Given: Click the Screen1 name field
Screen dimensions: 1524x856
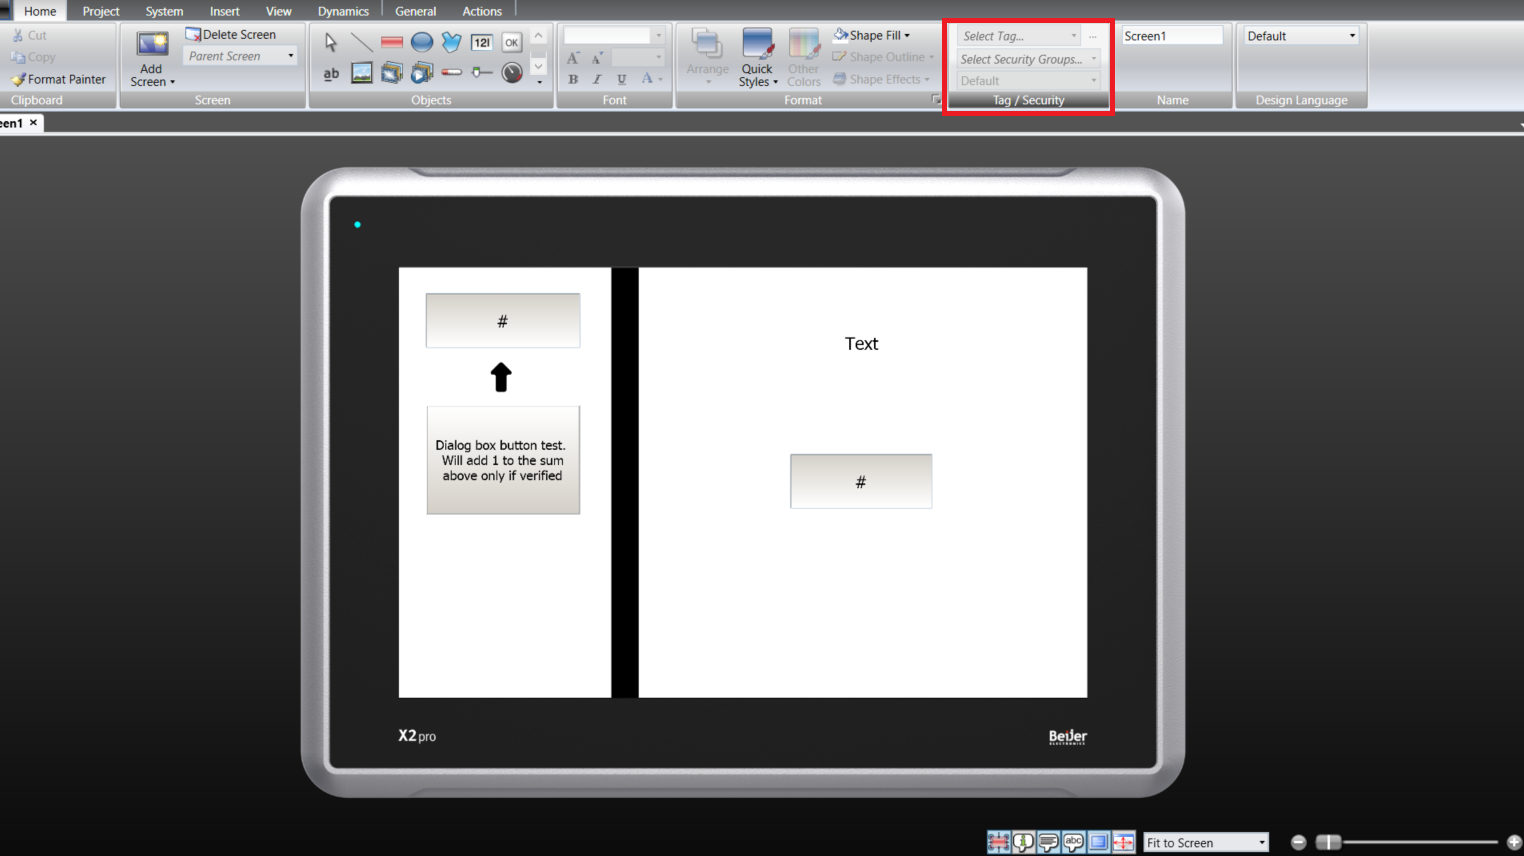Looking at the screenshot, I should 1172,36.
